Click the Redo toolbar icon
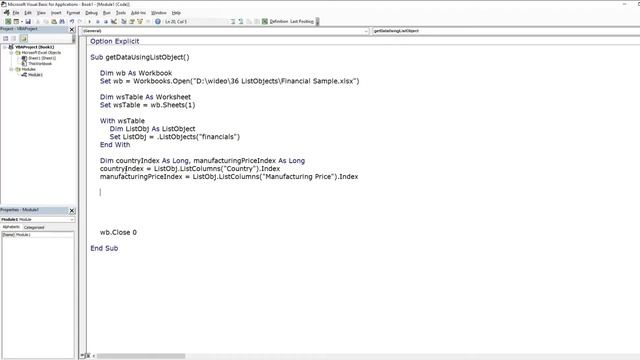640x360 pixels. click(x=80, y=21)
